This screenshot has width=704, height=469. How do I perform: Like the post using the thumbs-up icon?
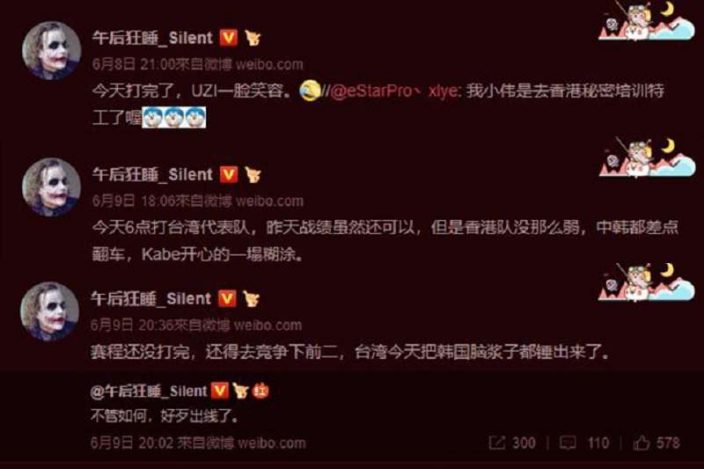pos(641,443)
